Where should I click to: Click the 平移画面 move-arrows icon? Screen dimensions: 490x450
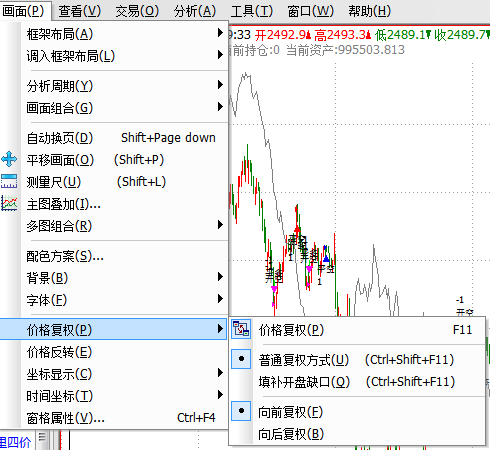point(9,159)
